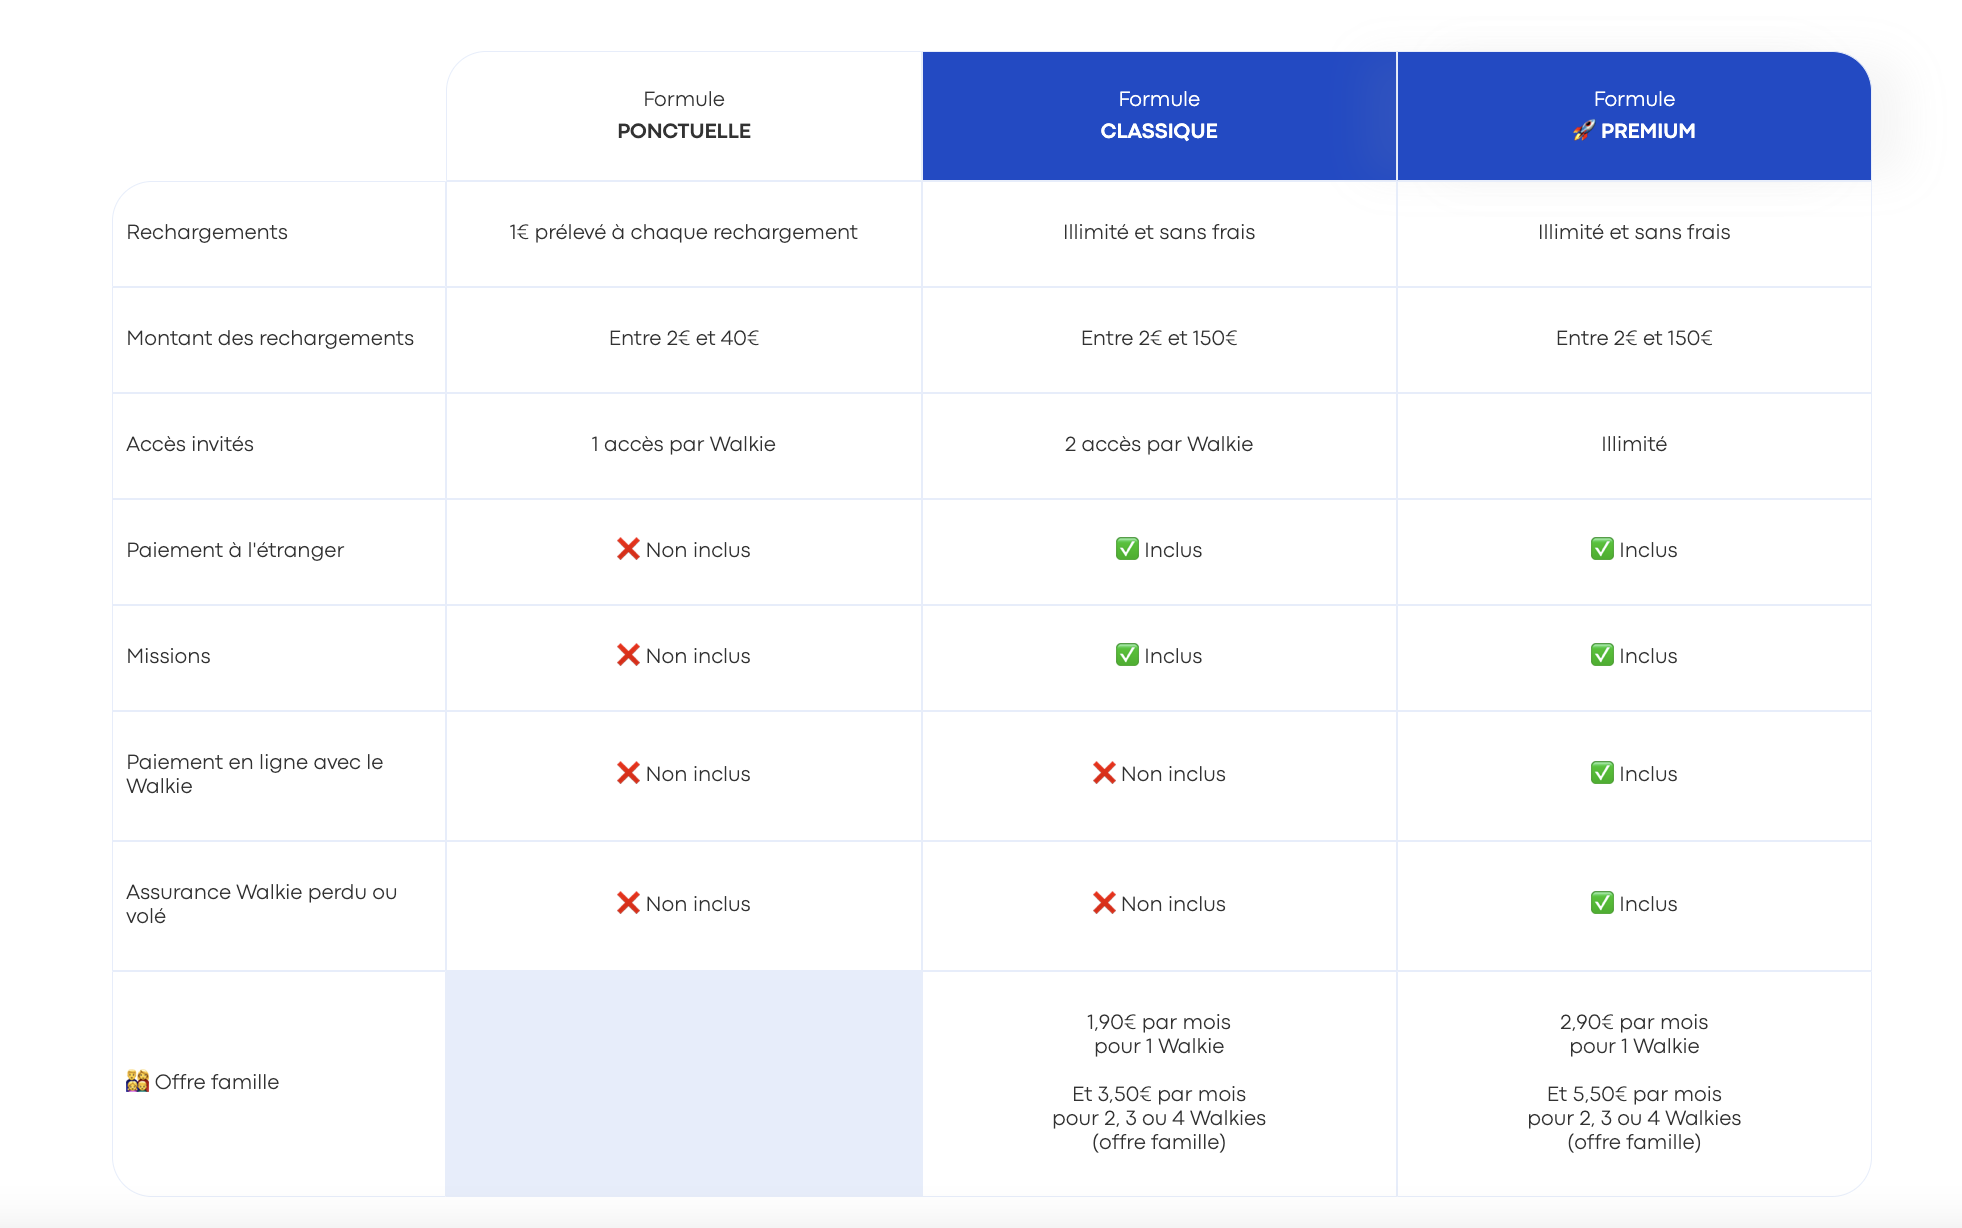Click green check in Classique Paiement à l'étranger
The image size is (1962, 1228).
point(1127,549)
